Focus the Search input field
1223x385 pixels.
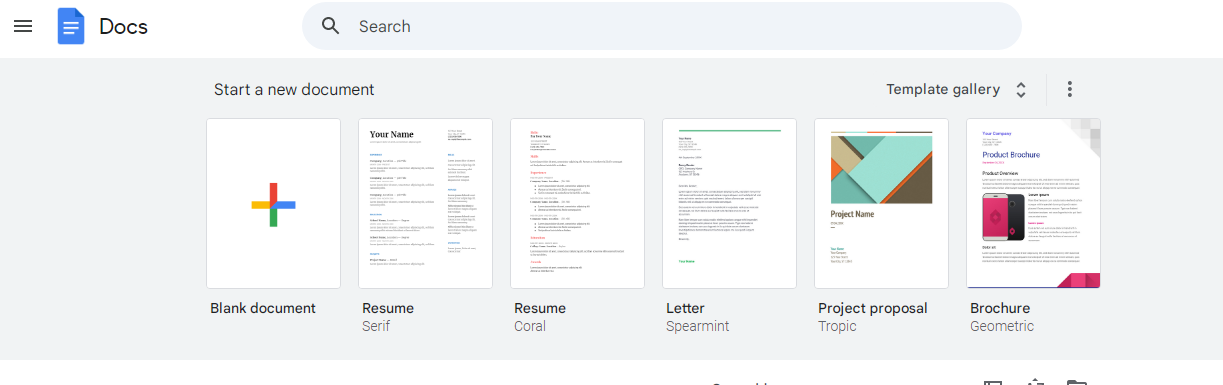pyautogui.click(x=662, y=26)
